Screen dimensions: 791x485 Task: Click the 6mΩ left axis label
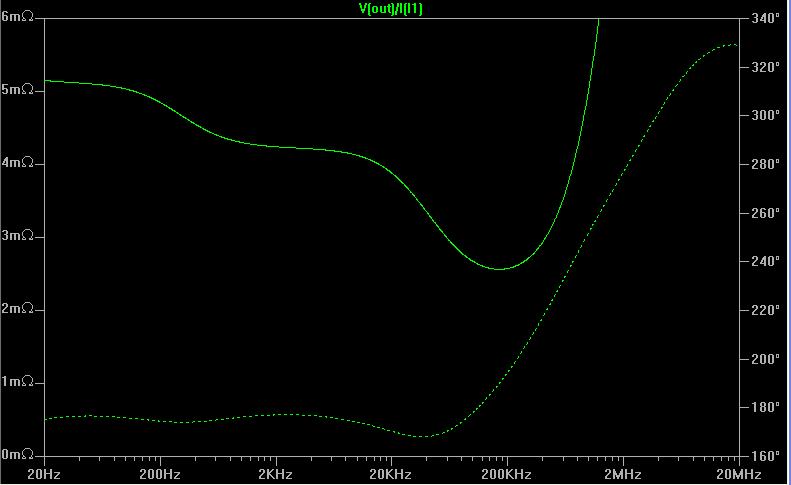point(17,17)
